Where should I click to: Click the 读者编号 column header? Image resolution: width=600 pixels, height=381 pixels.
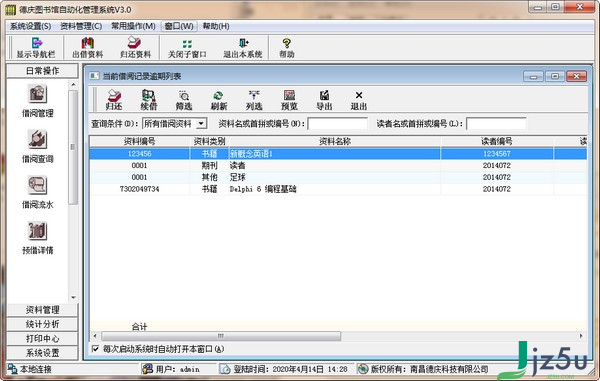(x=496, y=141)
